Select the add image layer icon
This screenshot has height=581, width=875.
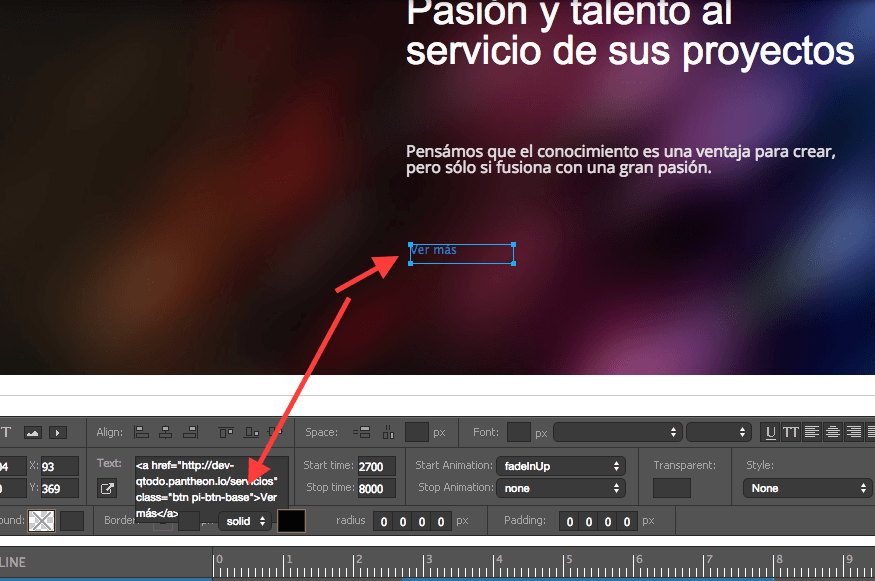point(33,433)
